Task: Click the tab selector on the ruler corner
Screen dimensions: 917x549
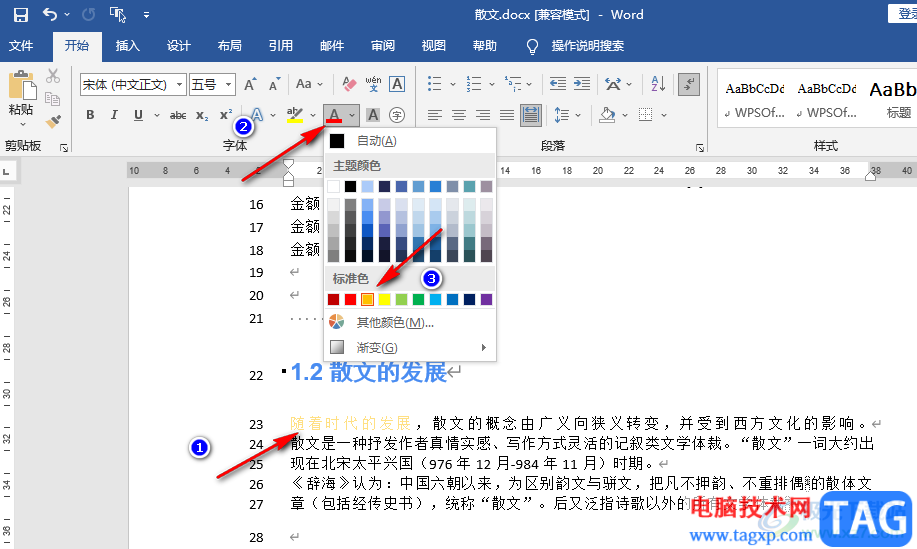Action: (x=6, y=171)
